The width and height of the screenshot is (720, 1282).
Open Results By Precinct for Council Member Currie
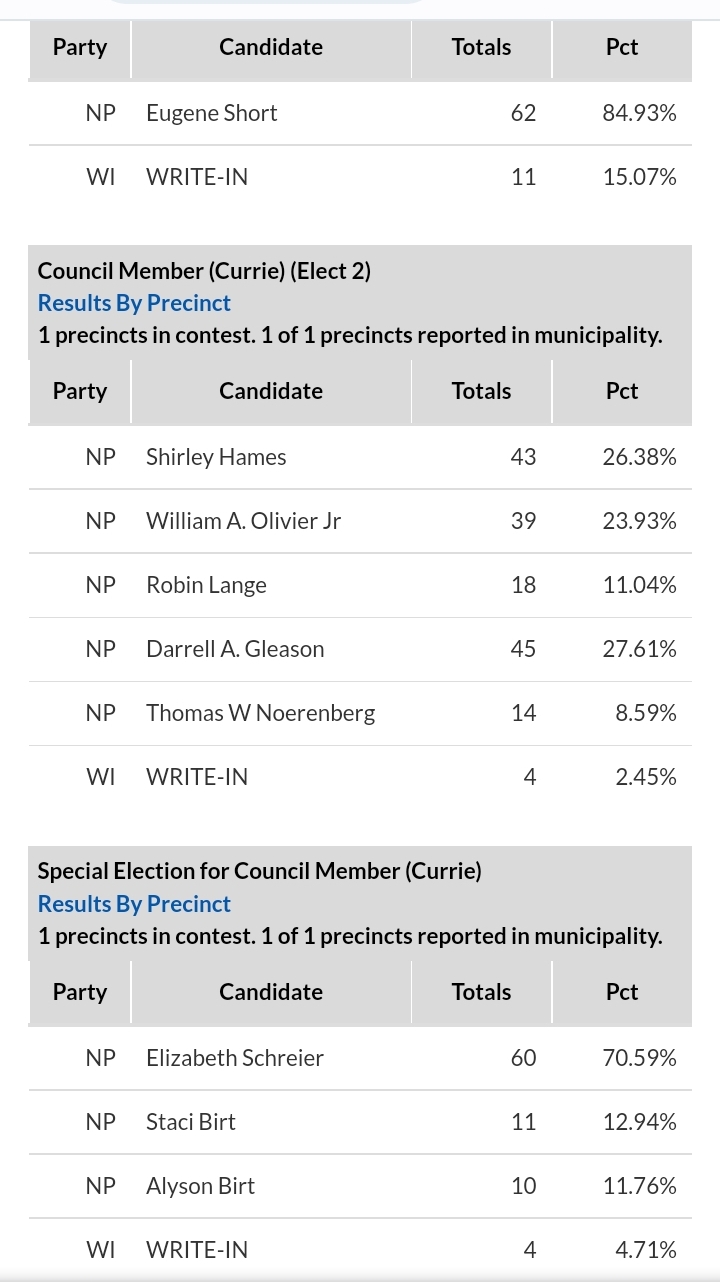(134, 302)
